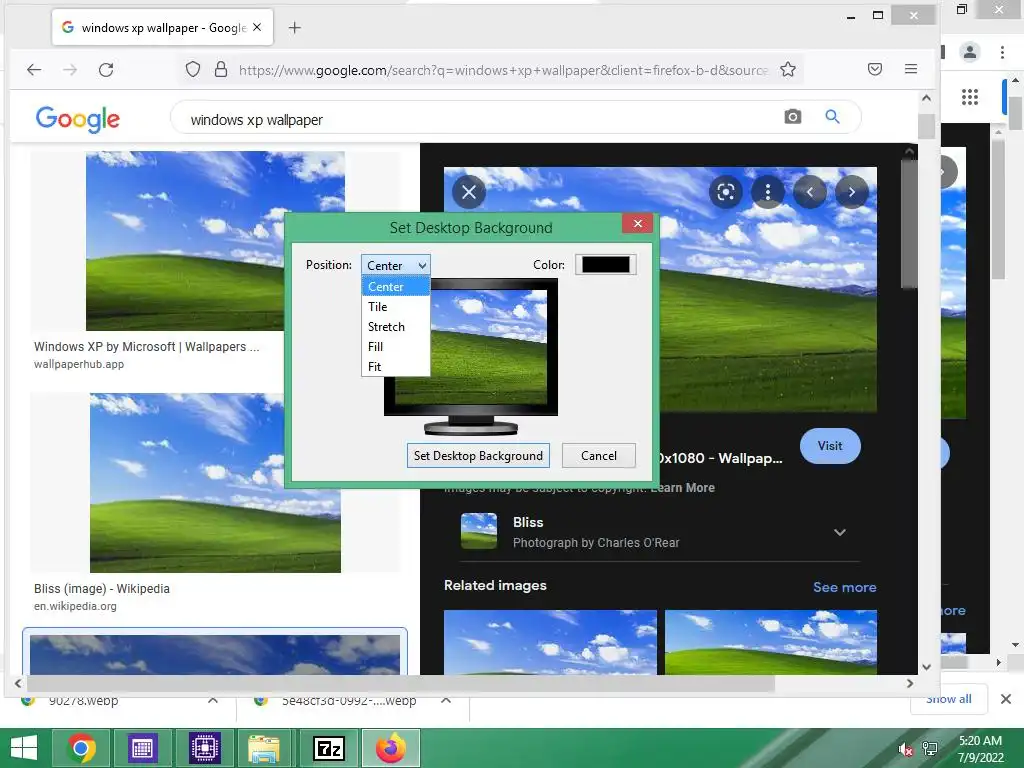Open Chrome Google apps grid icon
The height and width of the screenshot is (768, 1024).
click(x=970, y=97)
